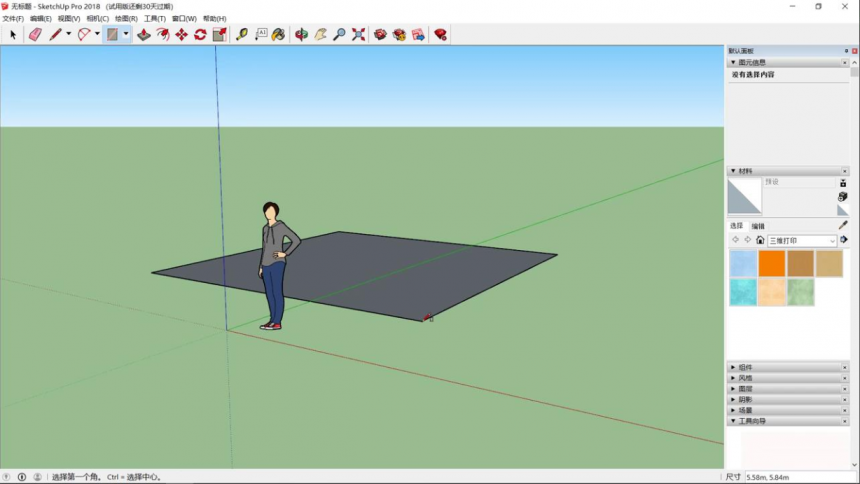
Task: Pick the orange material swatch
Action: click(772, 263)
